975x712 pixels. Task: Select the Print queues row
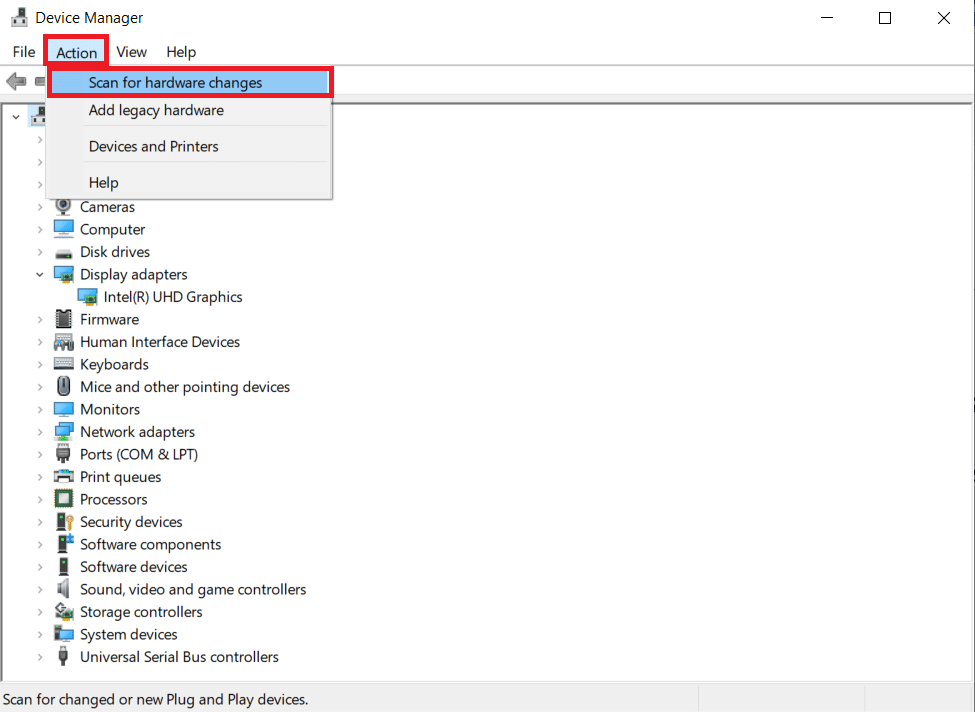121,477
